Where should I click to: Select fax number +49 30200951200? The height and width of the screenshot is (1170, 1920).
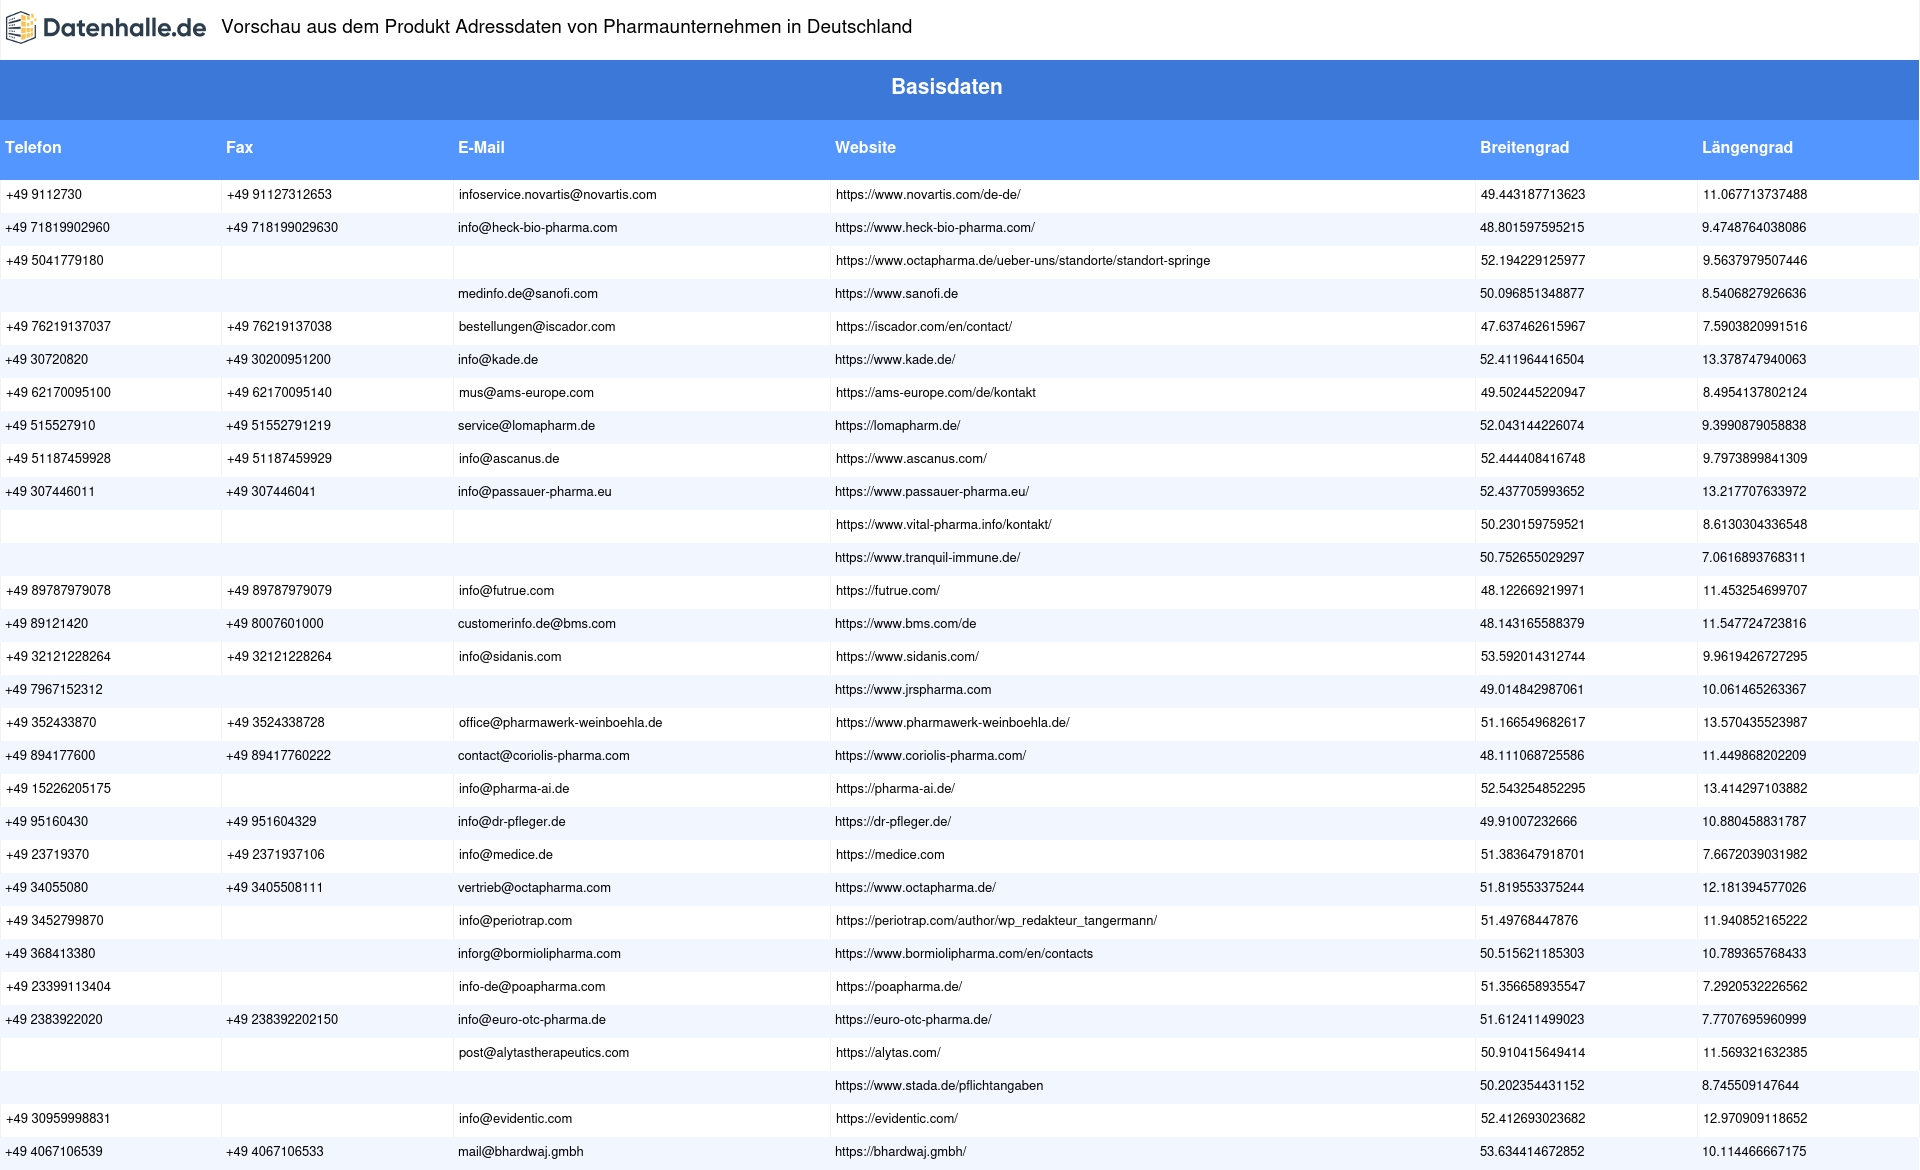[278, 360]
